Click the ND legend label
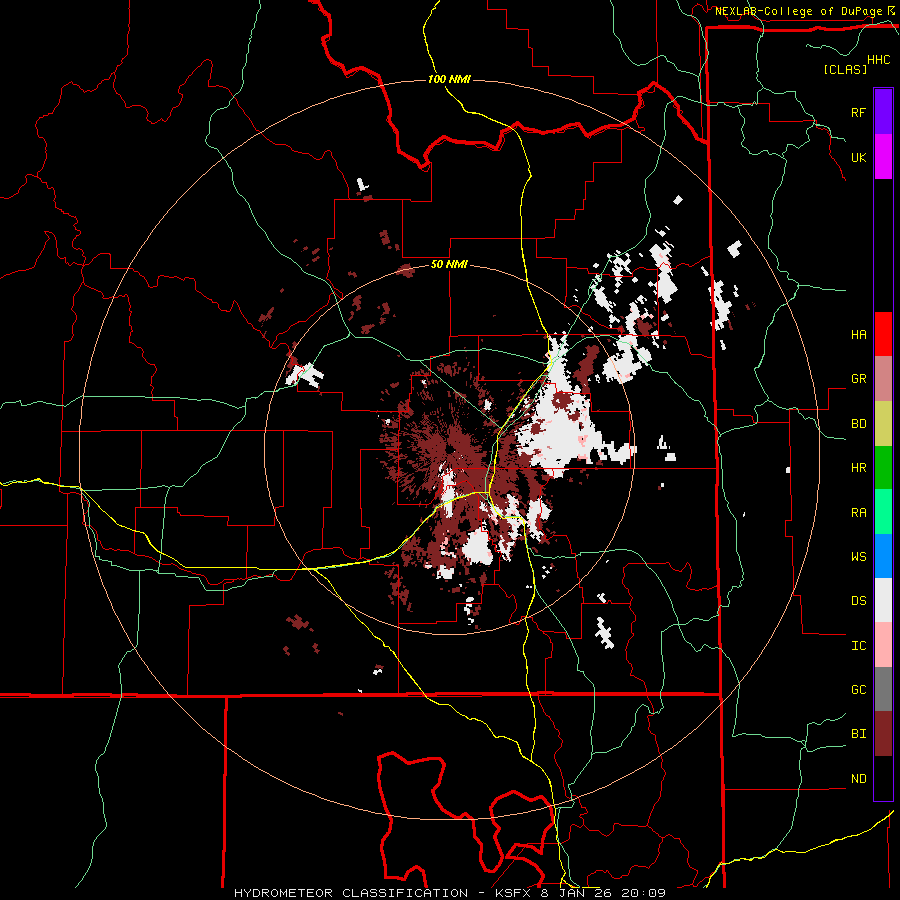The height and width of the screenshot is (900, 900). click(858, 779)
